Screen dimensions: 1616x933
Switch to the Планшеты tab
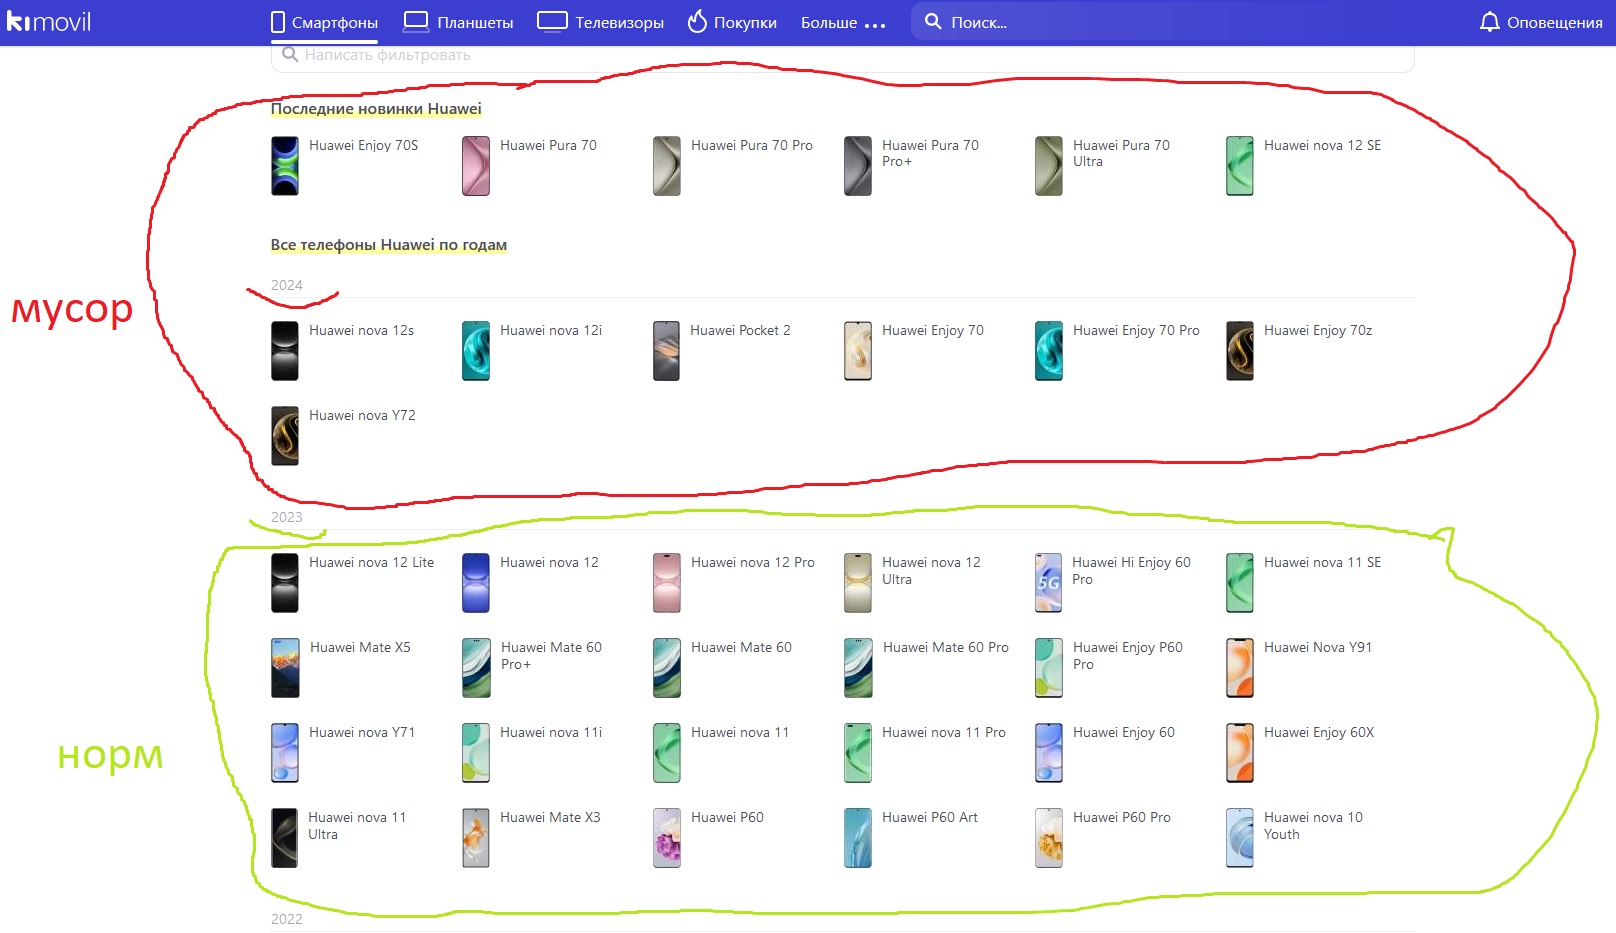(458, 22)
